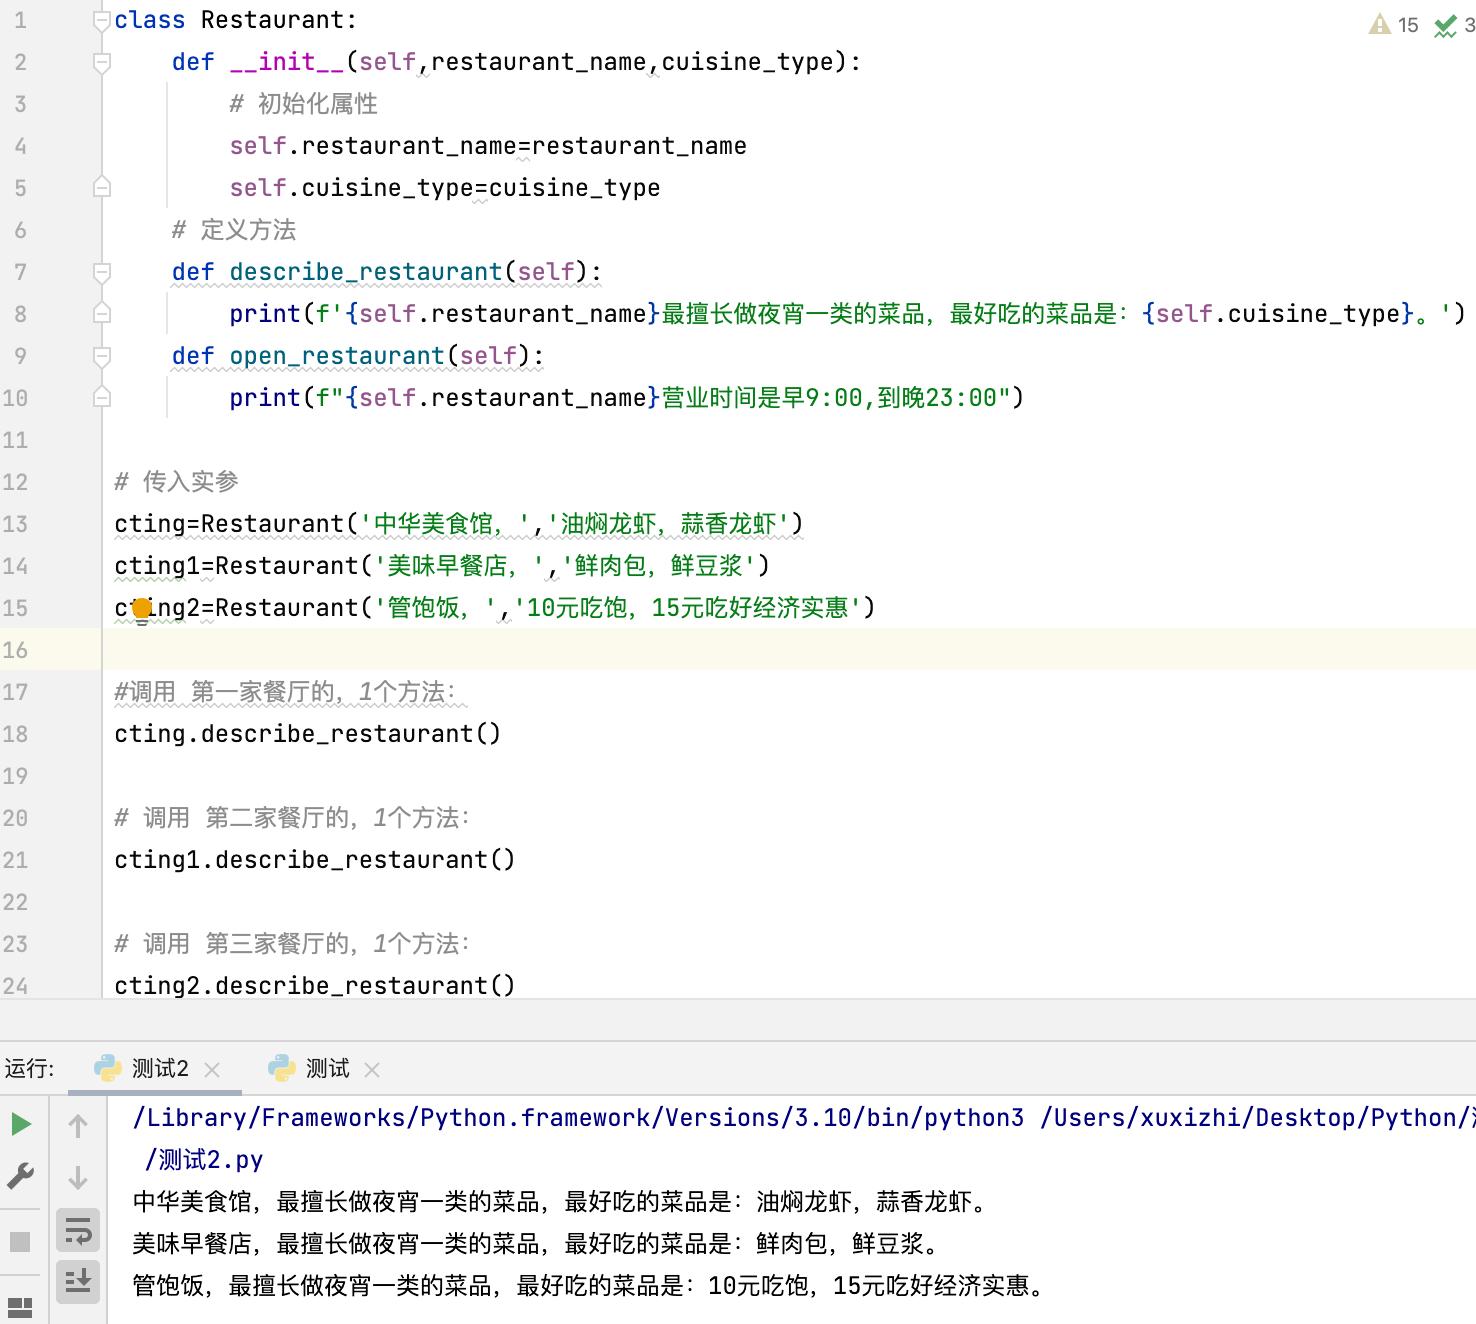Image resolution: width=1476 pixels, height=1324 pixels.
Task: Collapse the open_restaurant method fold arrow
Action: coord(100,355)
